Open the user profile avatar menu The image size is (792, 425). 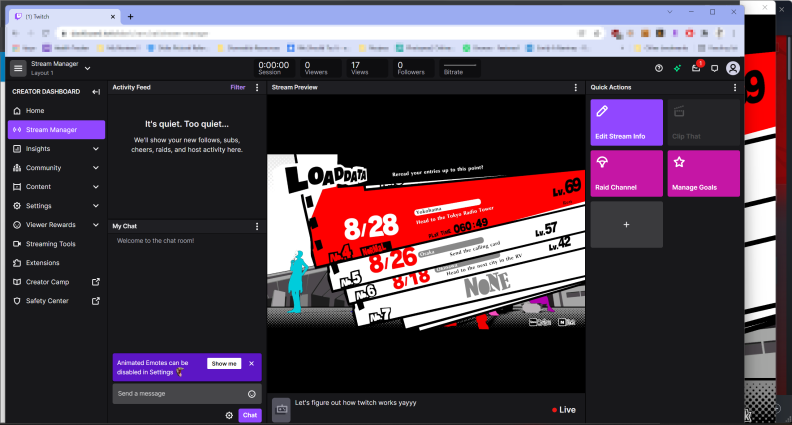[x=732, y=68]
